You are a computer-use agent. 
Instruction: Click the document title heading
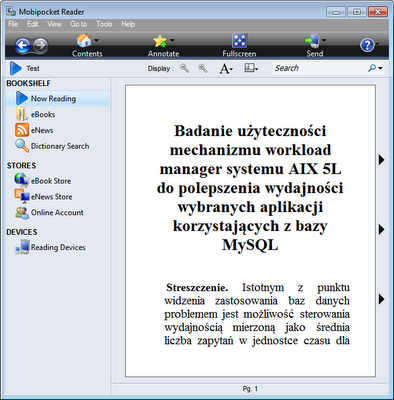(250, 188)
